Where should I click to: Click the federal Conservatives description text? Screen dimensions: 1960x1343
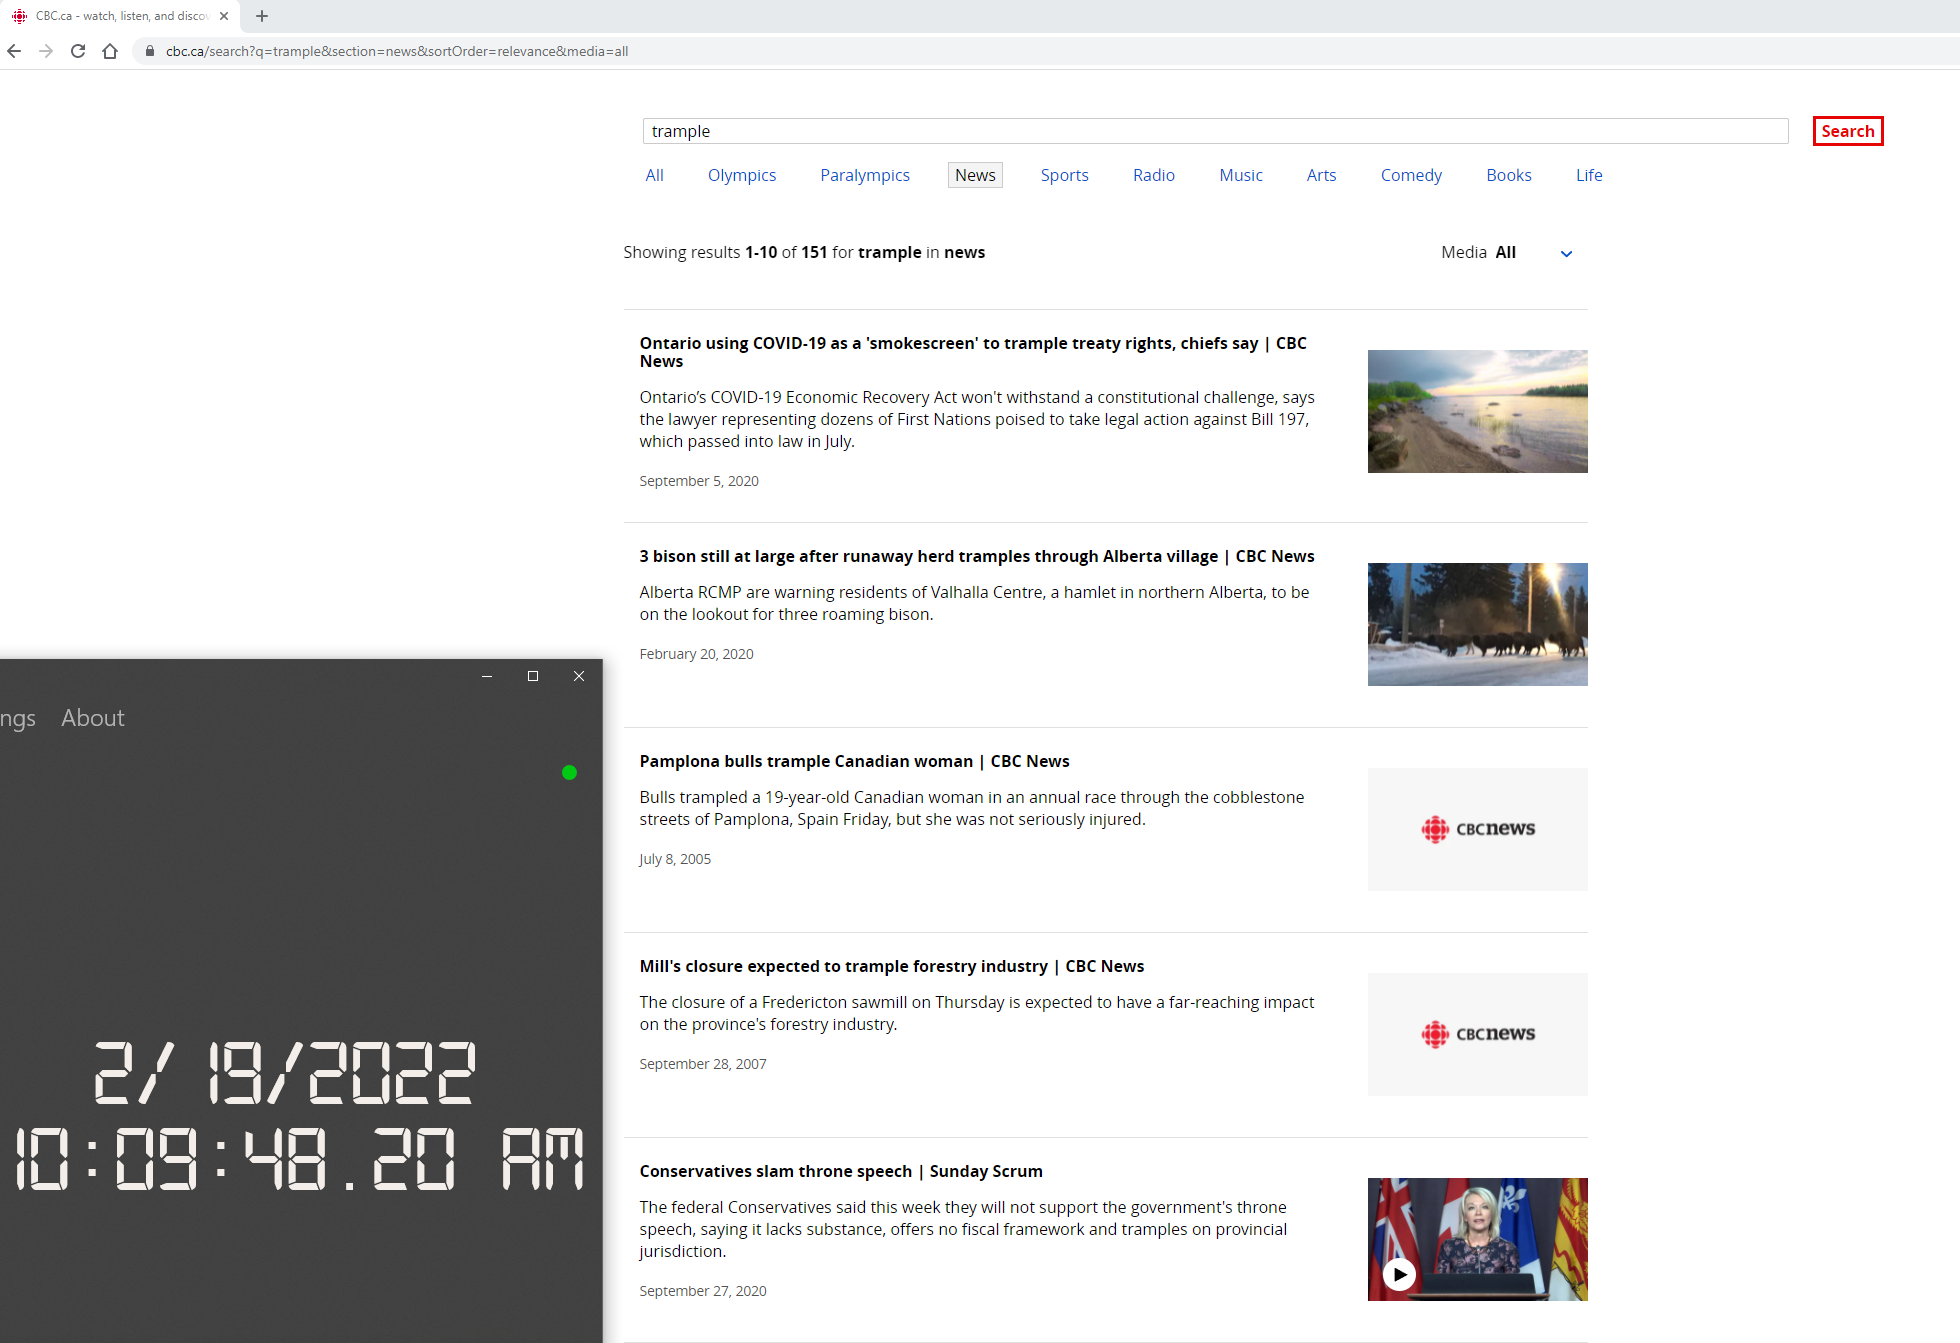click(964, 1229)
